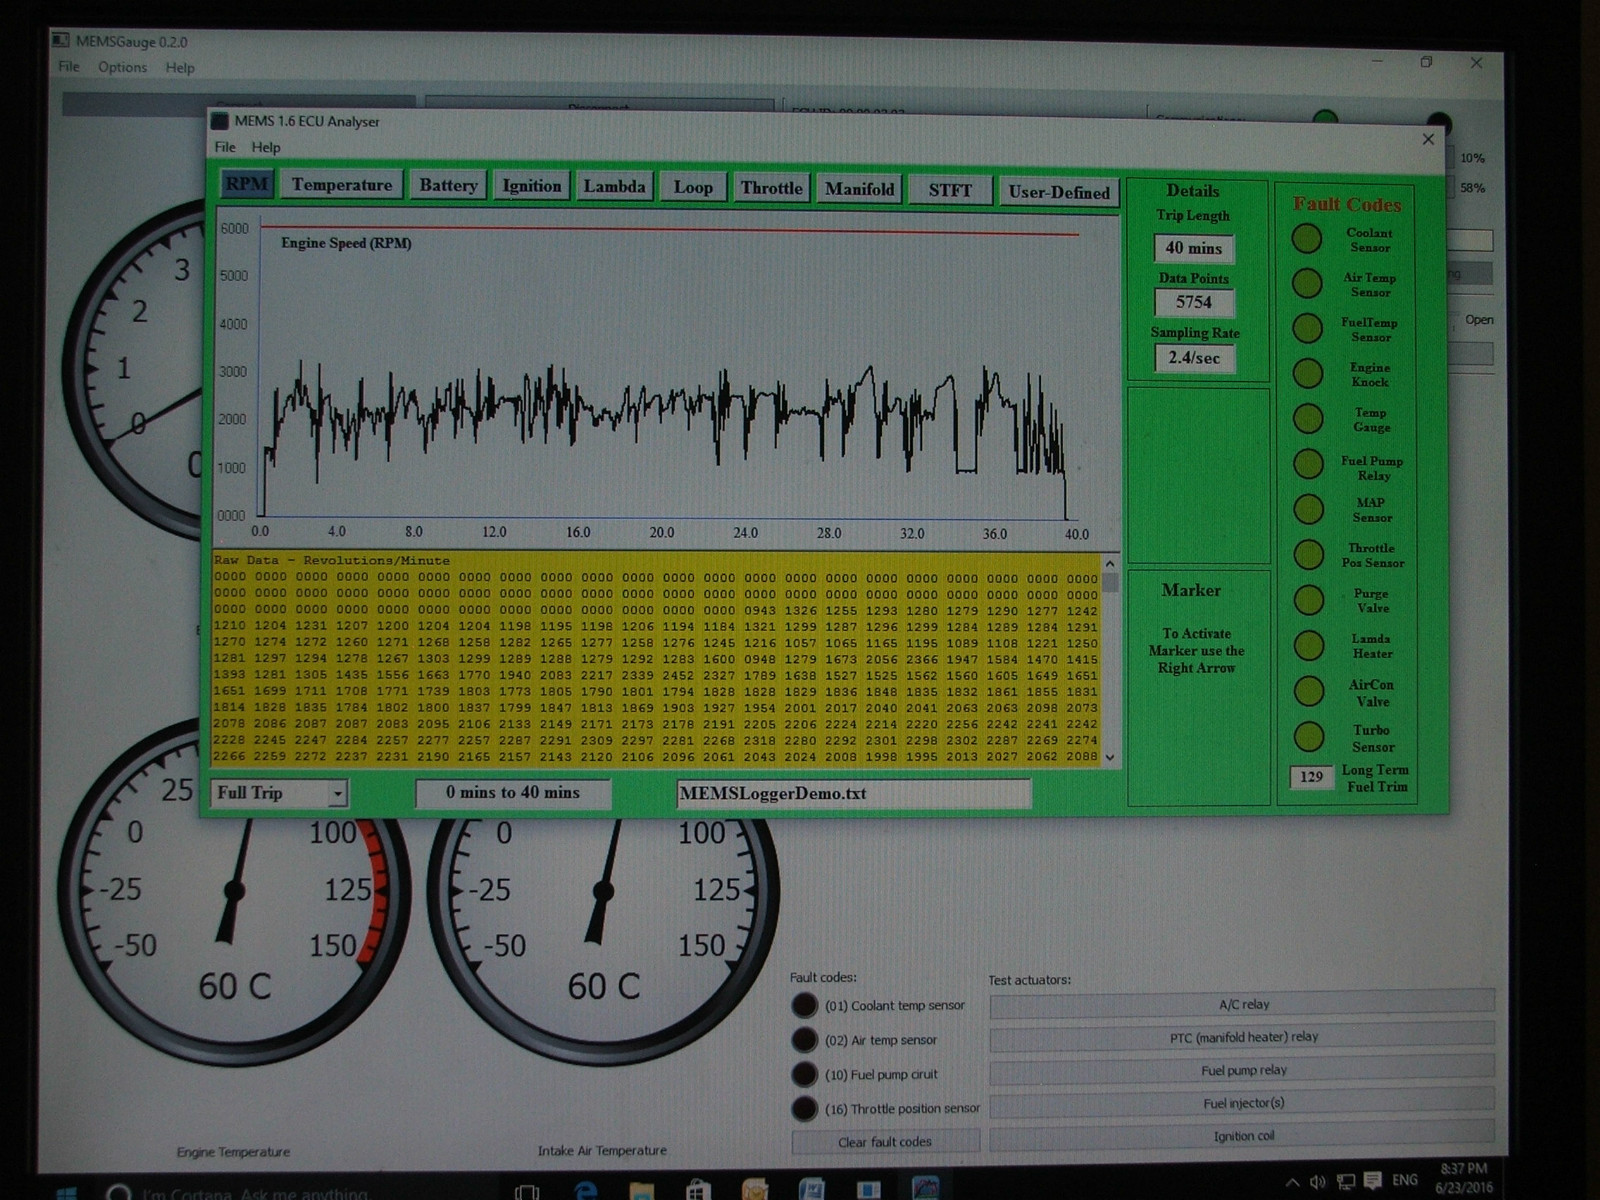The height and width of the screenshot is (1200, 1600).
Task: Click the Temp Gauge fault indicator
Action: [1308, 419]
